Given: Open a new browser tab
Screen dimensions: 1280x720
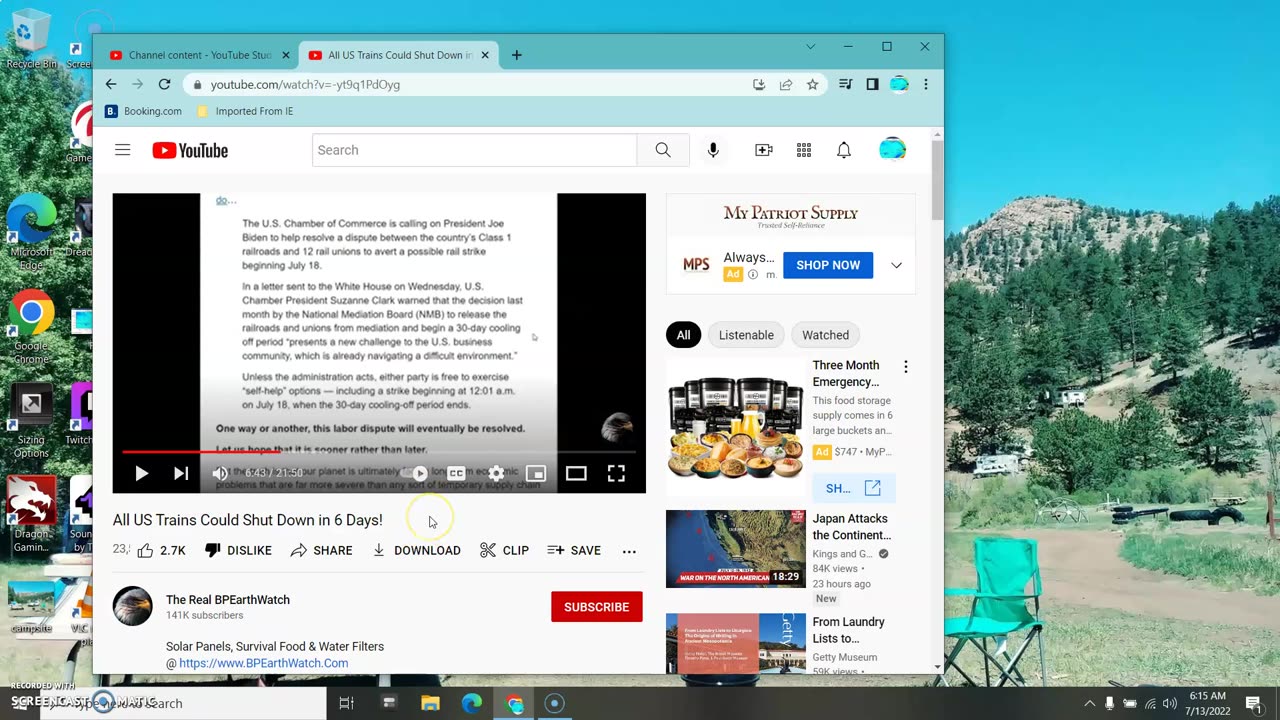Looking at the screenshot, I should pyautogui.click(x=516, y=55).
